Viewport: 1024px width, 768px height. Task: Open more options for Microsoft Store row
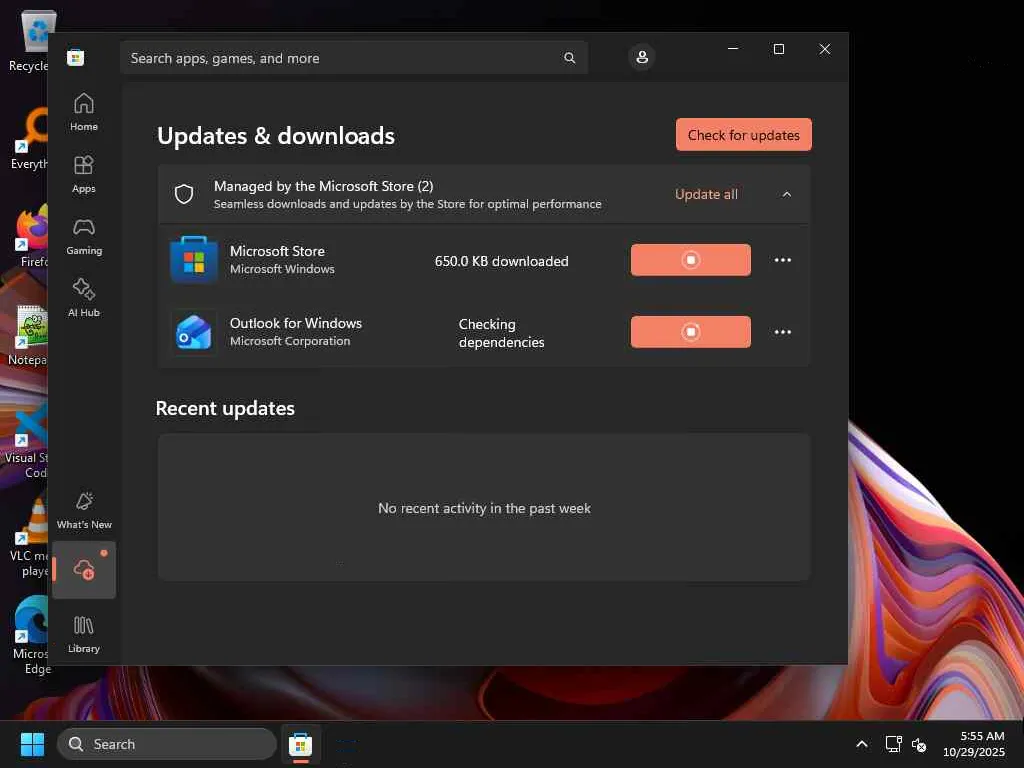(x=782, y=260)
